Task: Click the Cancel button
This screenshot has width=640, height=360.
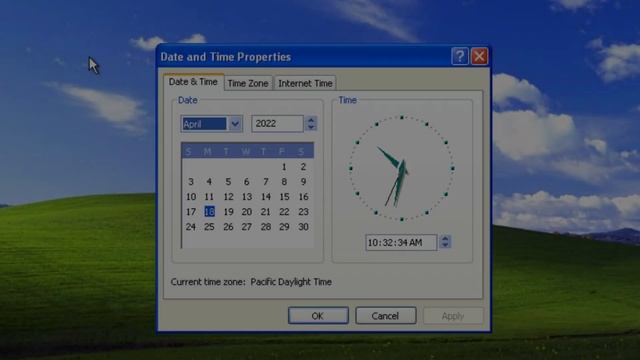Action: [x=385, y=316]
